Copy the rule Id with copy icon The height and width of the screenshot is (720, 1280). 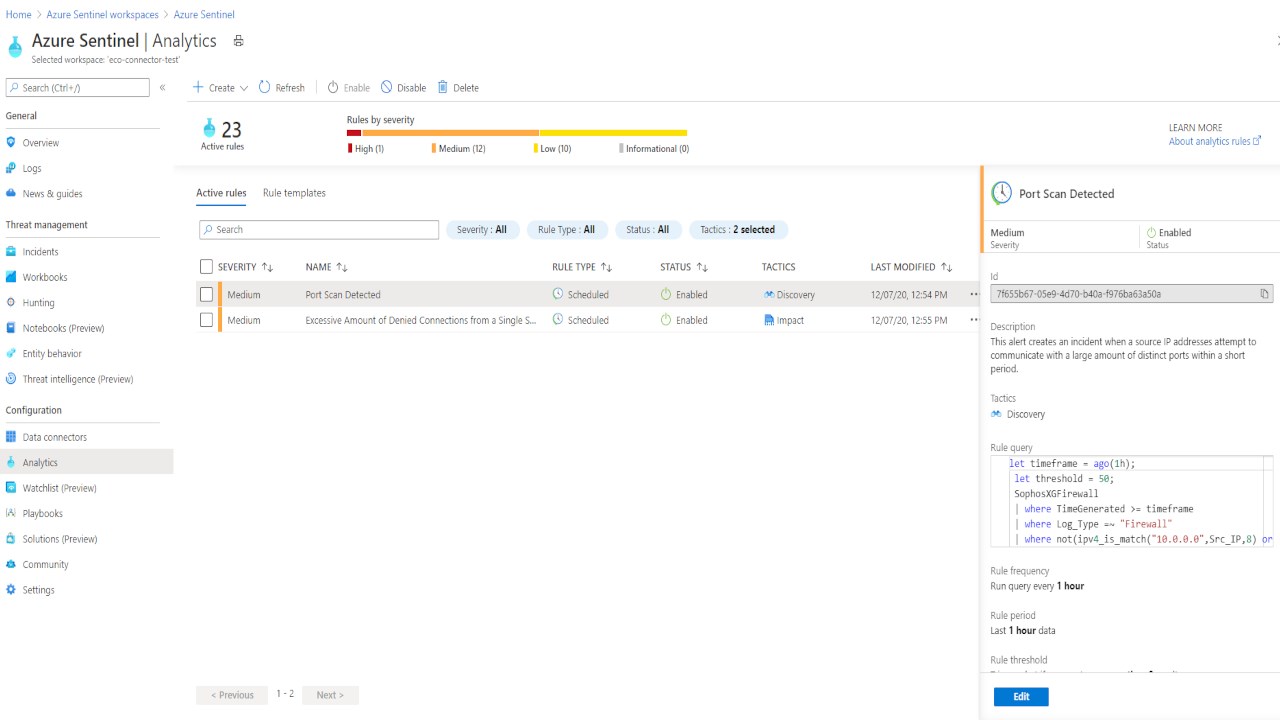1264,294
